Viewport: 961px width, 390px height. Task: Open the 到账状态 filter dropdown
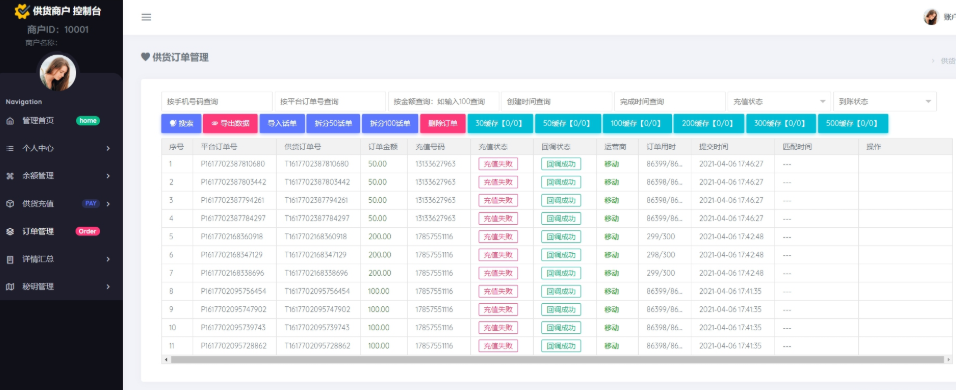point(885,101)
